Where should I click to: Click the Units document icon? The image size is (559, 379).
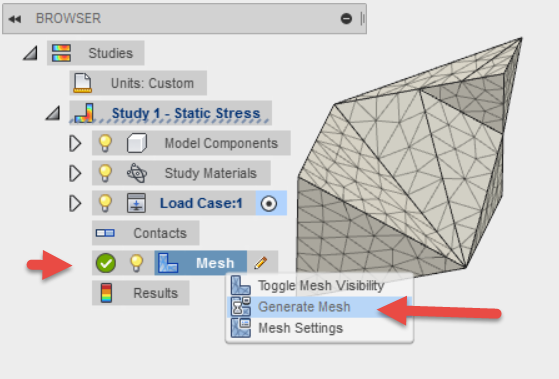pos(82,83)
